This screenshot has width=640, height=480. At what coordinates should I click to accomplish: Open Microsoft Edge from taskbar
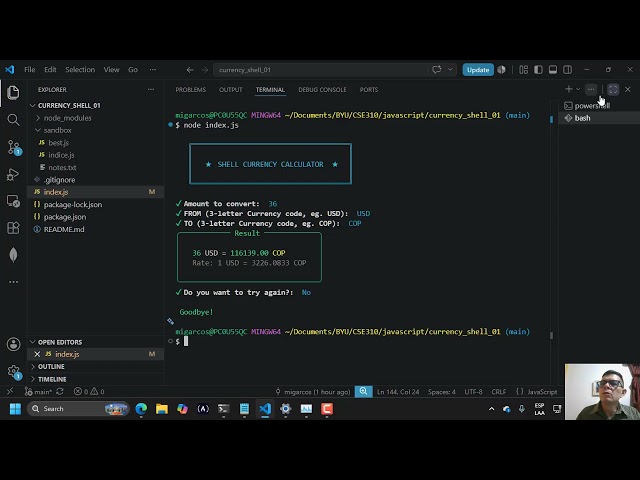[x=141, y=409]
